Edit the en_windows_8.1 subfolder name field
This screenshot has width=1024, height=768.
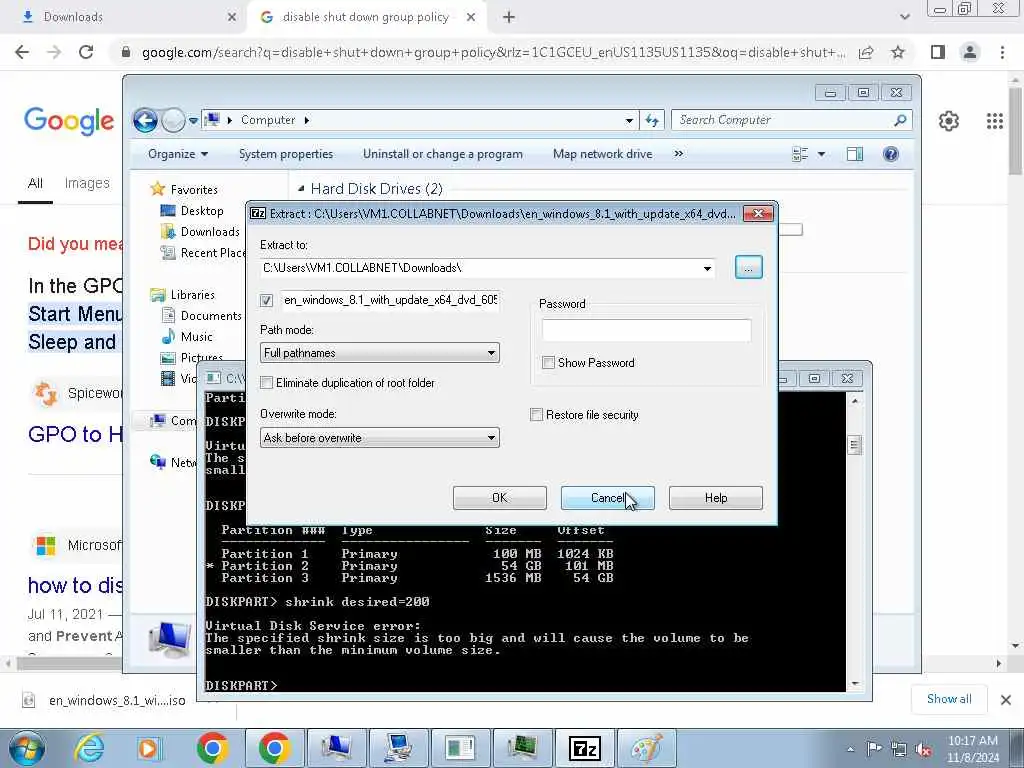[390, 300]
